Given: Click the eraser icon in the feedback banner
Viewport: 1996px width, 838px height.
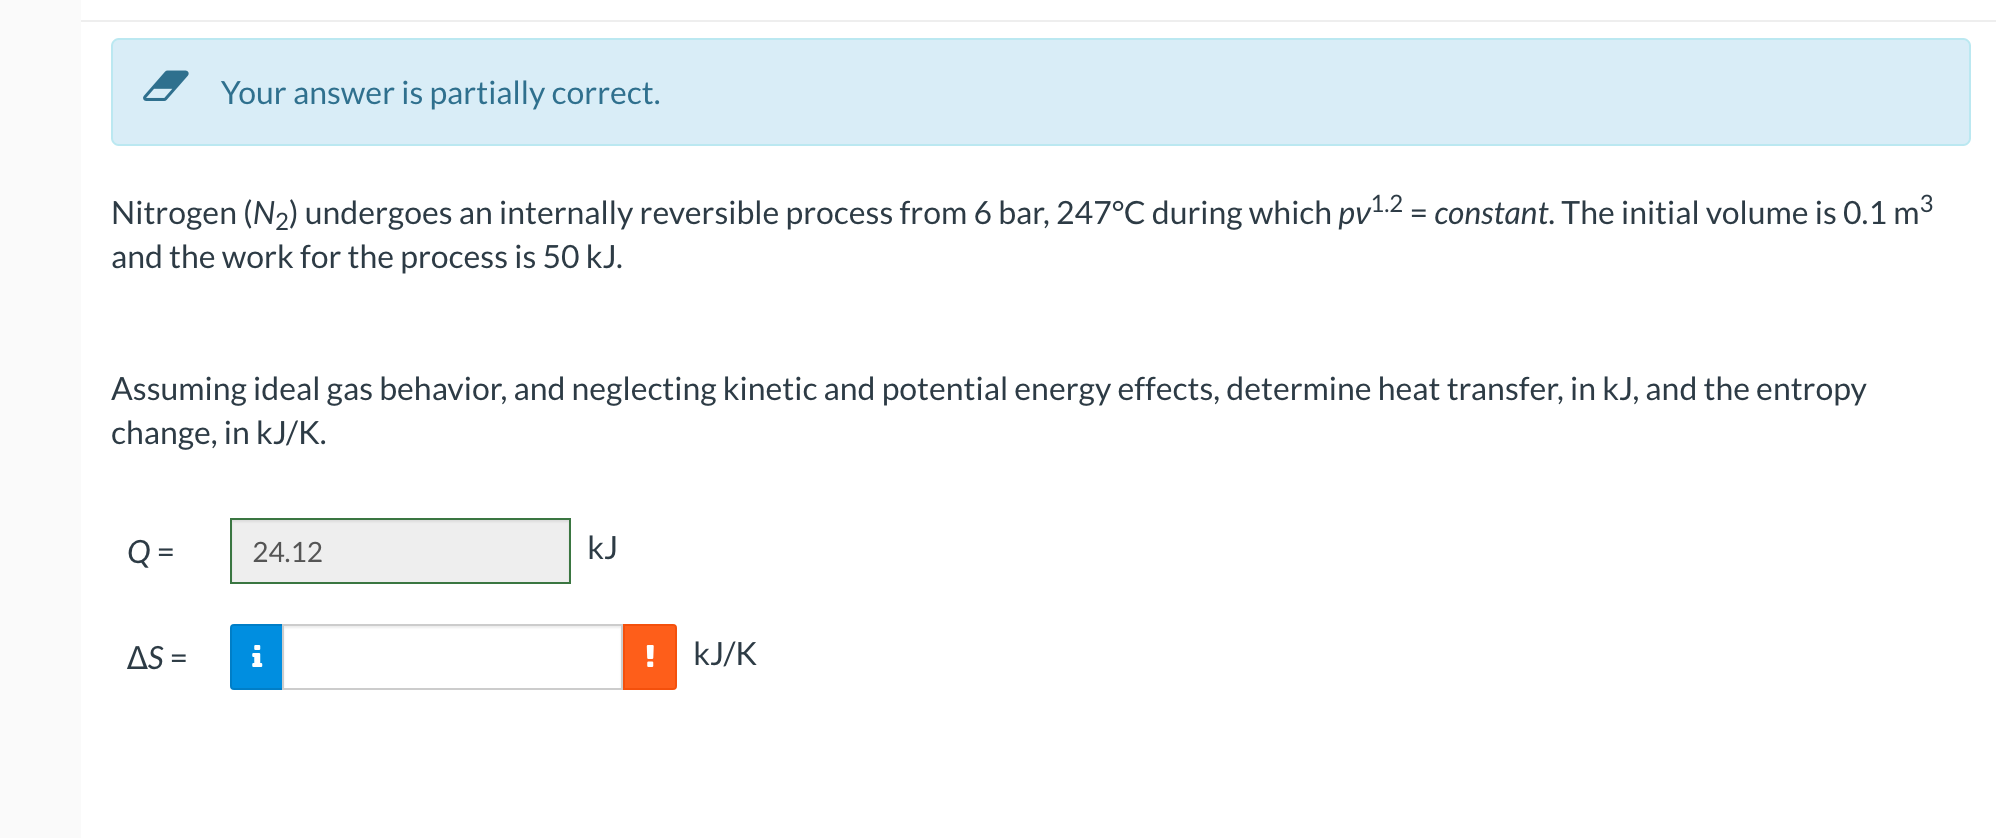Looking at the screenshot, I should pos(166,89).
